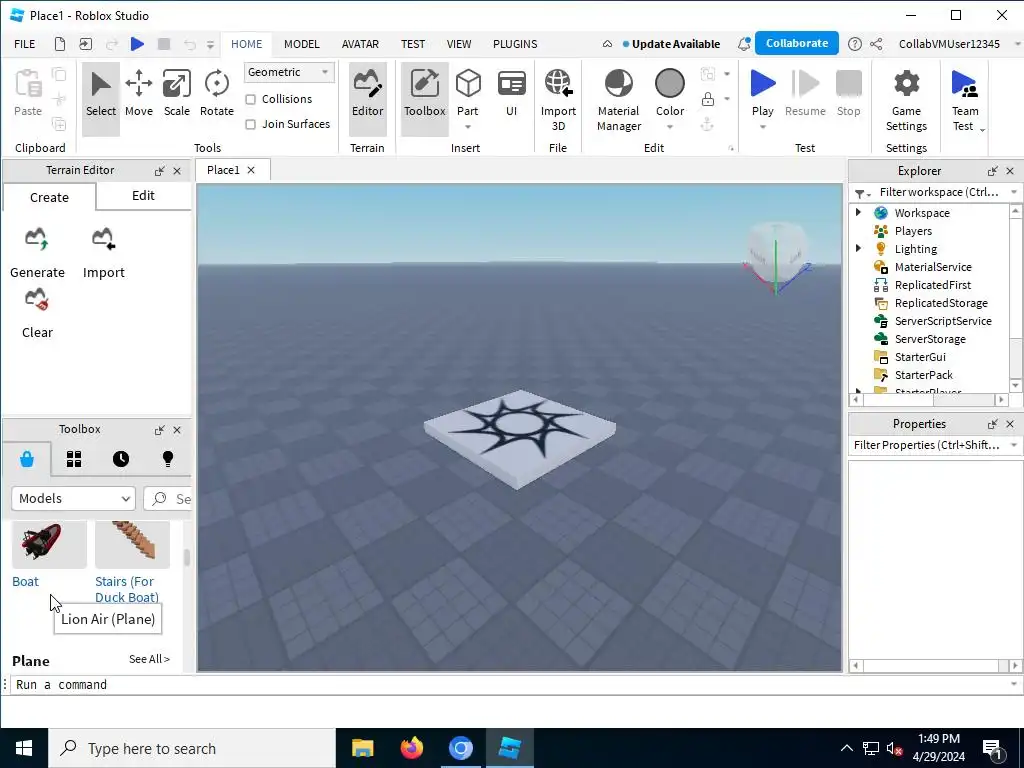Click Generate terrain tool
1024x768 pixels.
click(x=37, y=253)
